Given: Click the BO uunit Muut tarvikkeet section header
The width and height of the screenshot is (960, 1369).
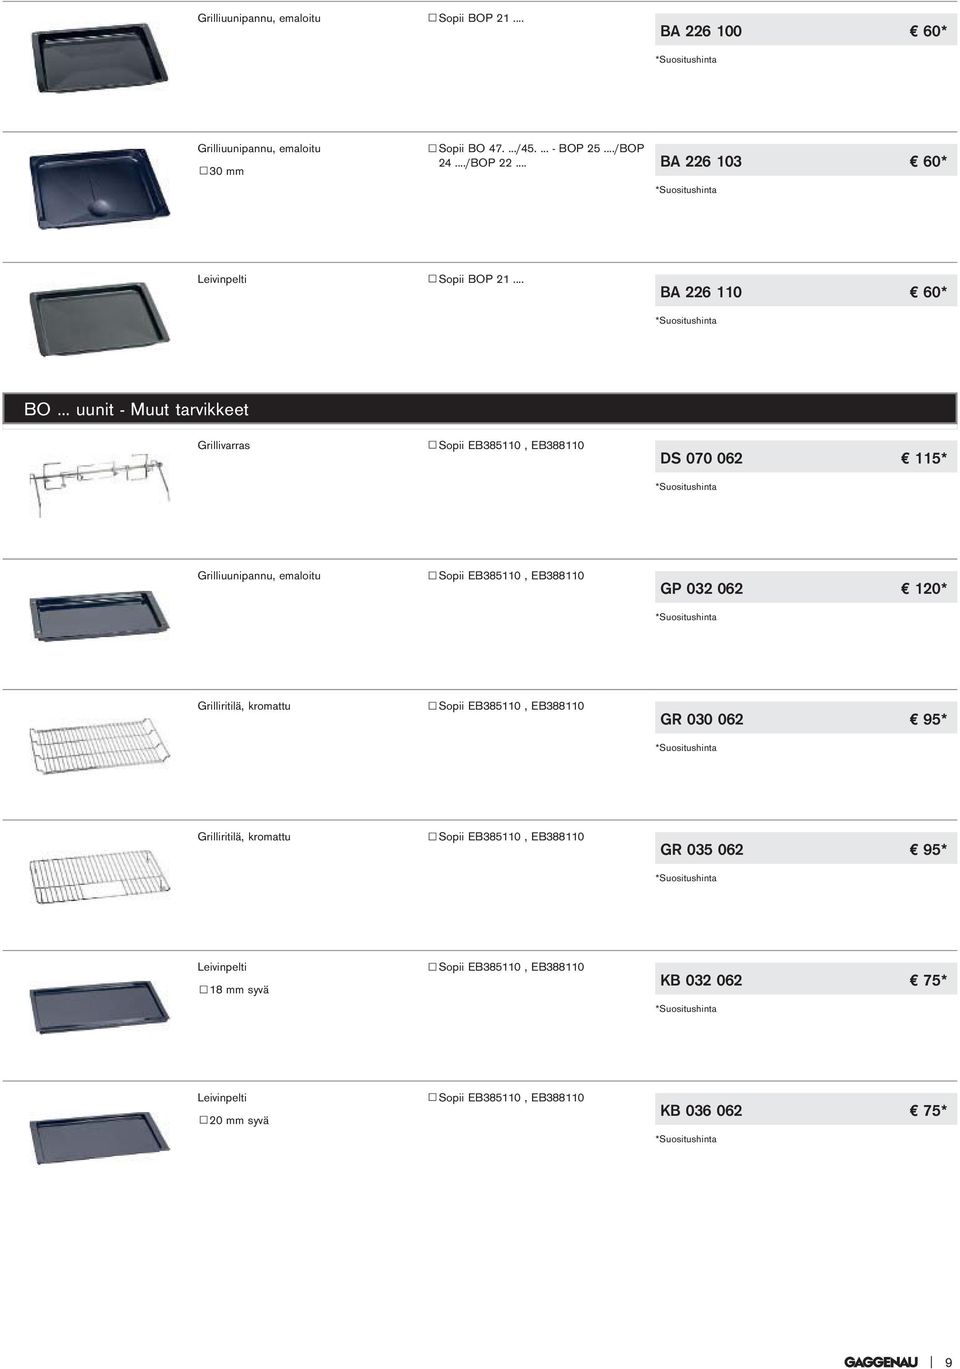Looking at the screenshot, I should coord(490,409).
